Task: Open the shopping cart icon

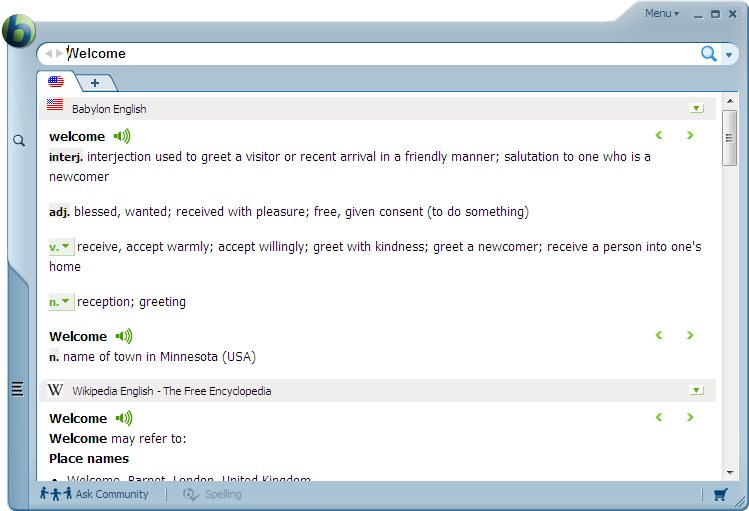Action: pyautogui.click(x=721, y=494)
